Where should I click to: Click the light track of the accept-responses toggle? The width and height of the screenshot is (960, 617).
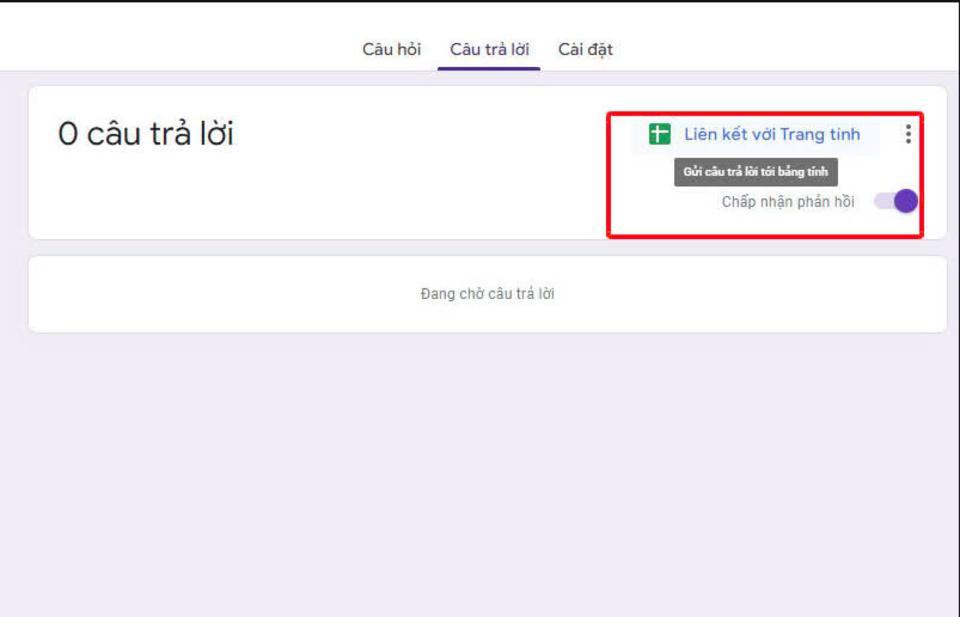tap(882, 201)
